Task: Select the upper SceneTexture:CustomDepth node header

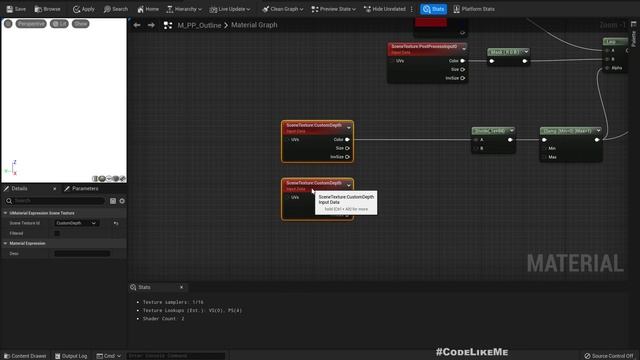Action: pos(313,128)
